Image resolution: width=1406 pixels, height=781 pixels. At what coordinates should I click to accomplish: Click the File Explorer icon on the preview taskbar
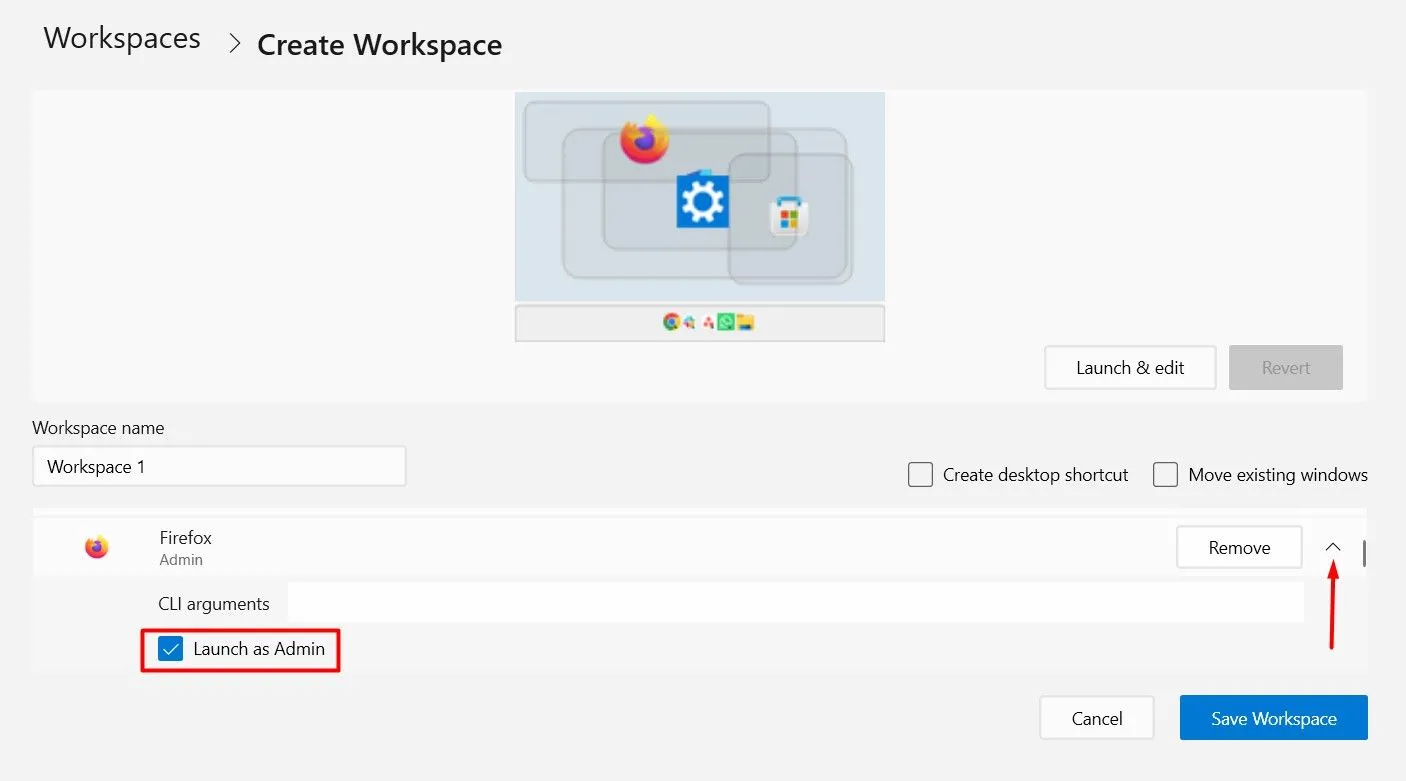[x=745, y=322]
